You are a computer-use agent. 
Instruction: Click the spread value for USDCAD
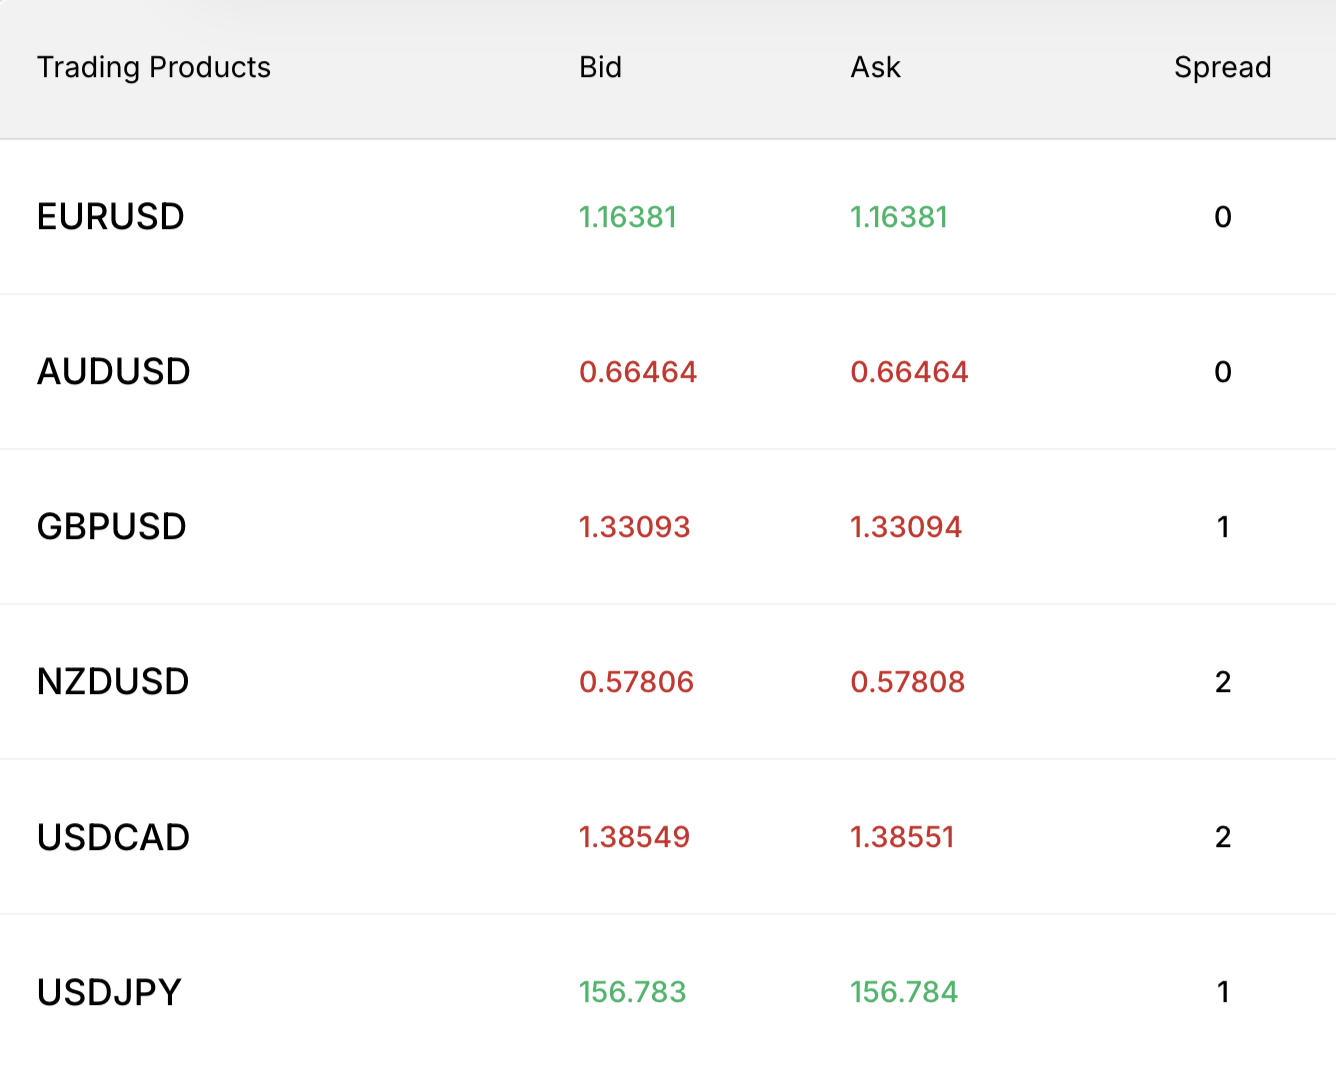(1223, 837)
